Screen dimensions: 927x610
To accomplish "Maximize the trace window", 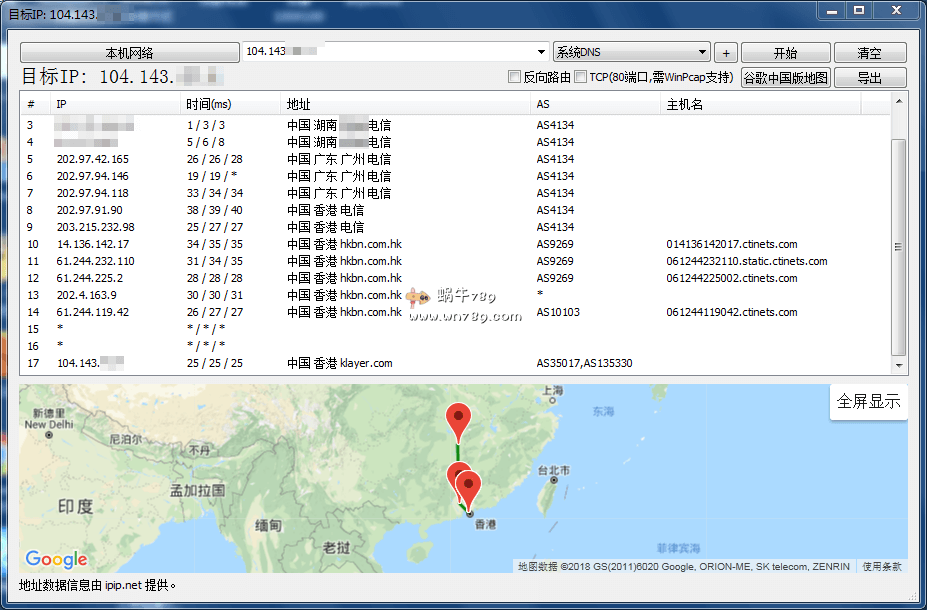I will (x=858, y=10).
